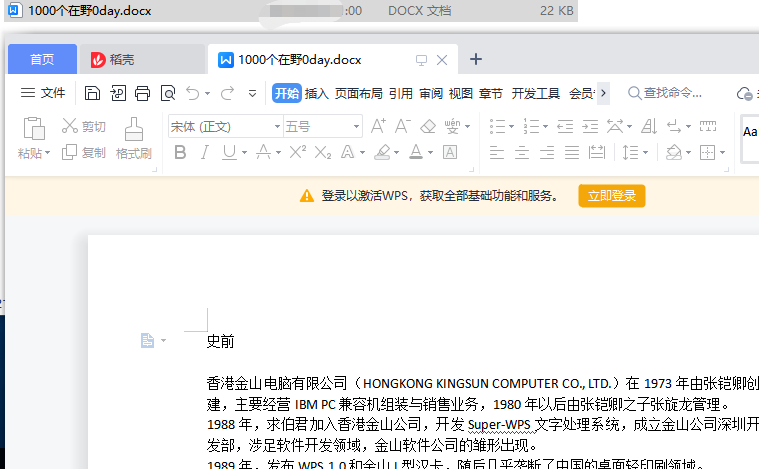Toggle Italic formatting
This screenshot has width=759, height=469.
pos(205,152)
